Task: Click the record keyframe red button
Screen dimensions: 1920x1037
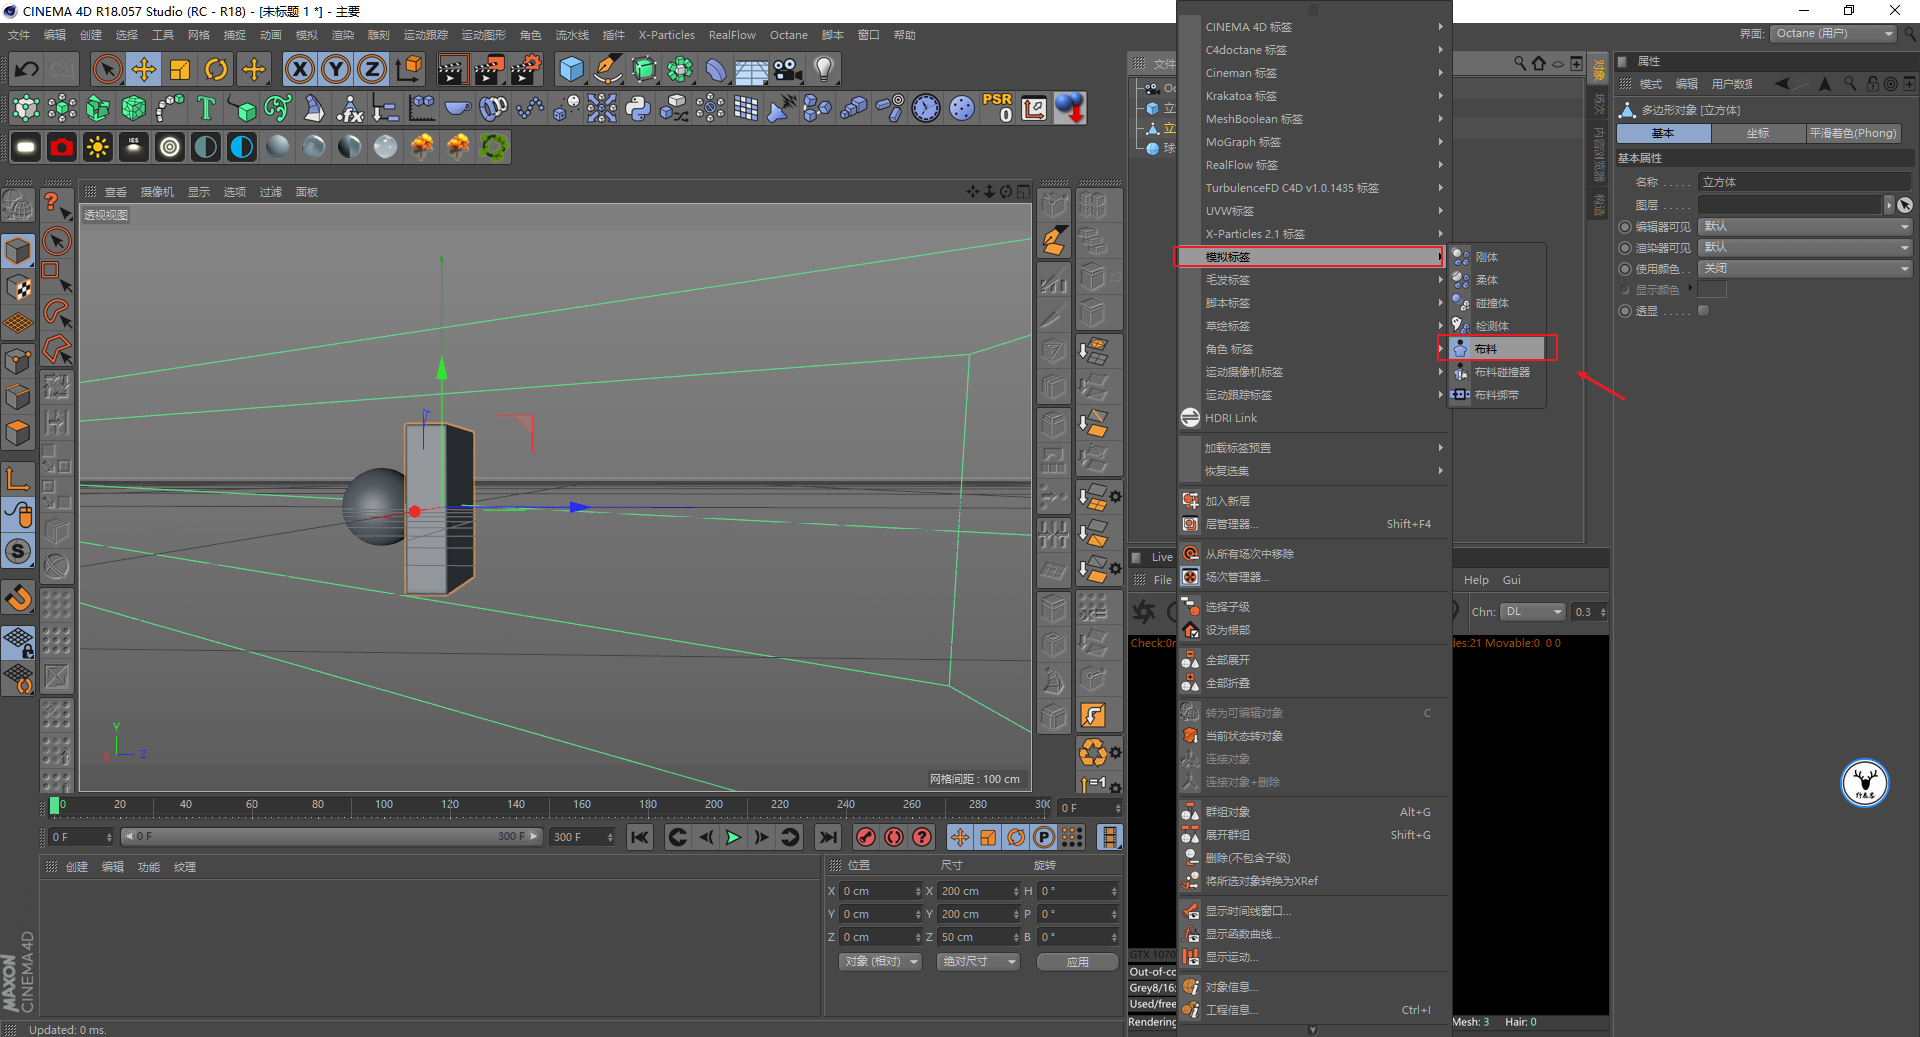Action: (x=866, y=837)
